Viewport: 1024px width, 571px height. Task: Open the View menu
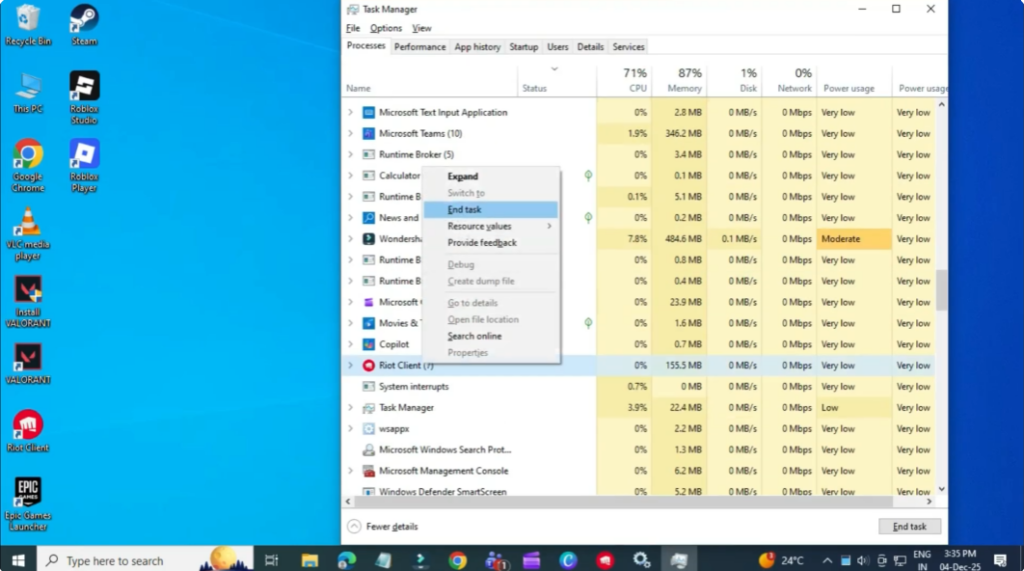tap(421, 28)
